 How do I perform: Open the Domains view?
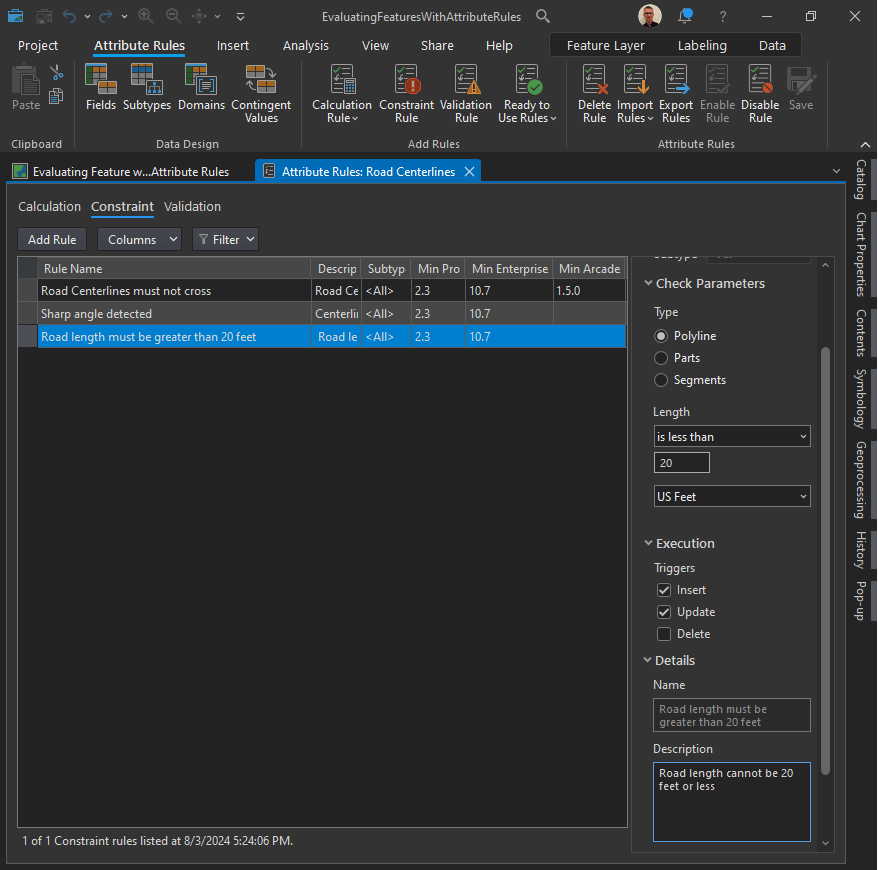tap(201, 88)
